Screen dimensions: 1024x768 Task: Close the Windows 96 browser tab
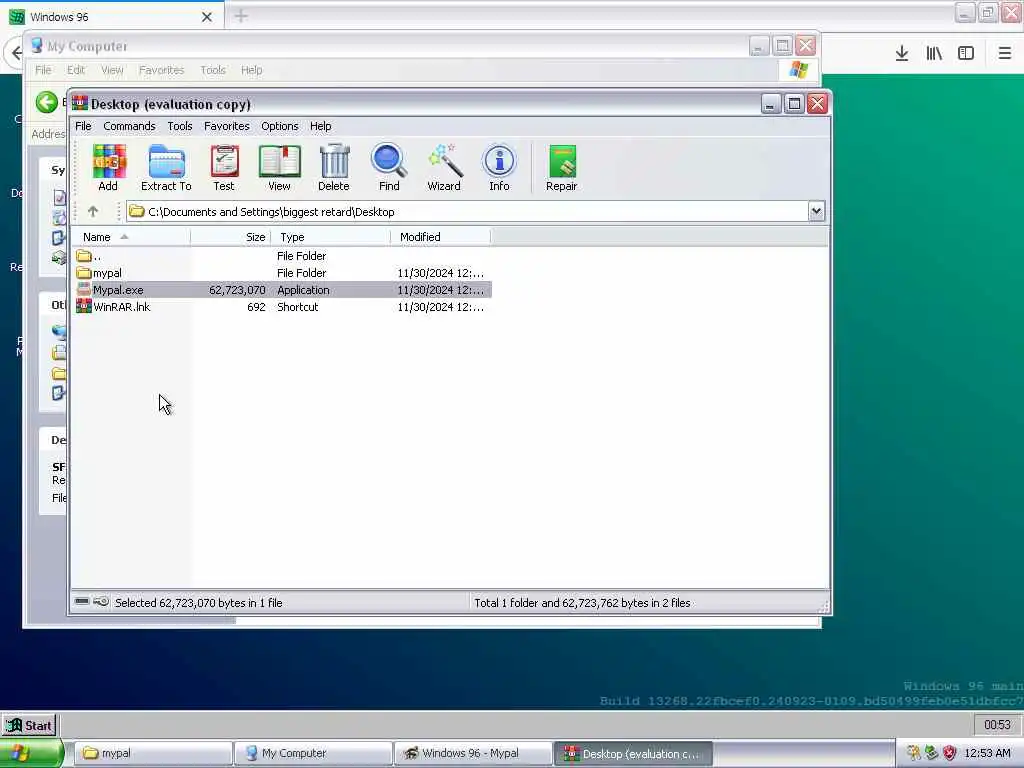[206, 17]
